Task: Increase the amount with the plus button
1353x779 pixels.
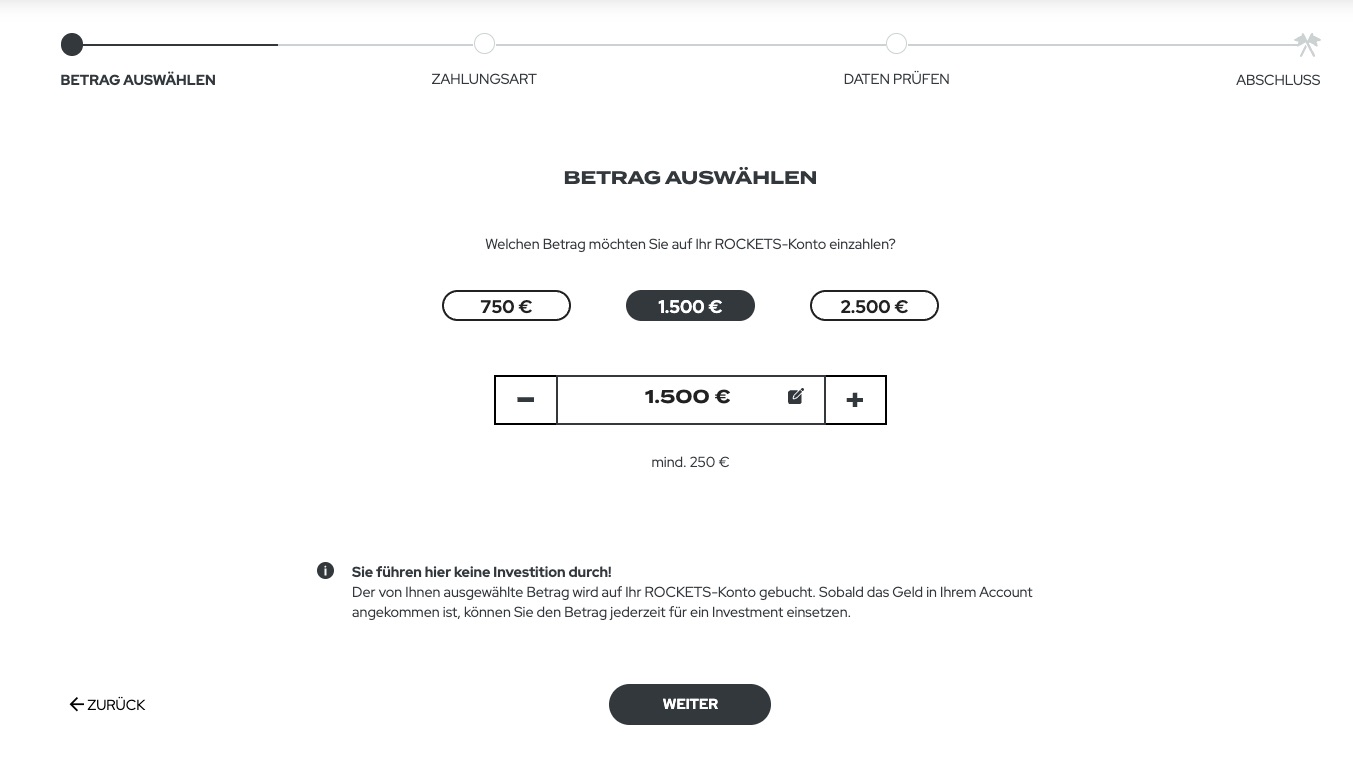Action: pyautogui.click(x=855, y=400)
